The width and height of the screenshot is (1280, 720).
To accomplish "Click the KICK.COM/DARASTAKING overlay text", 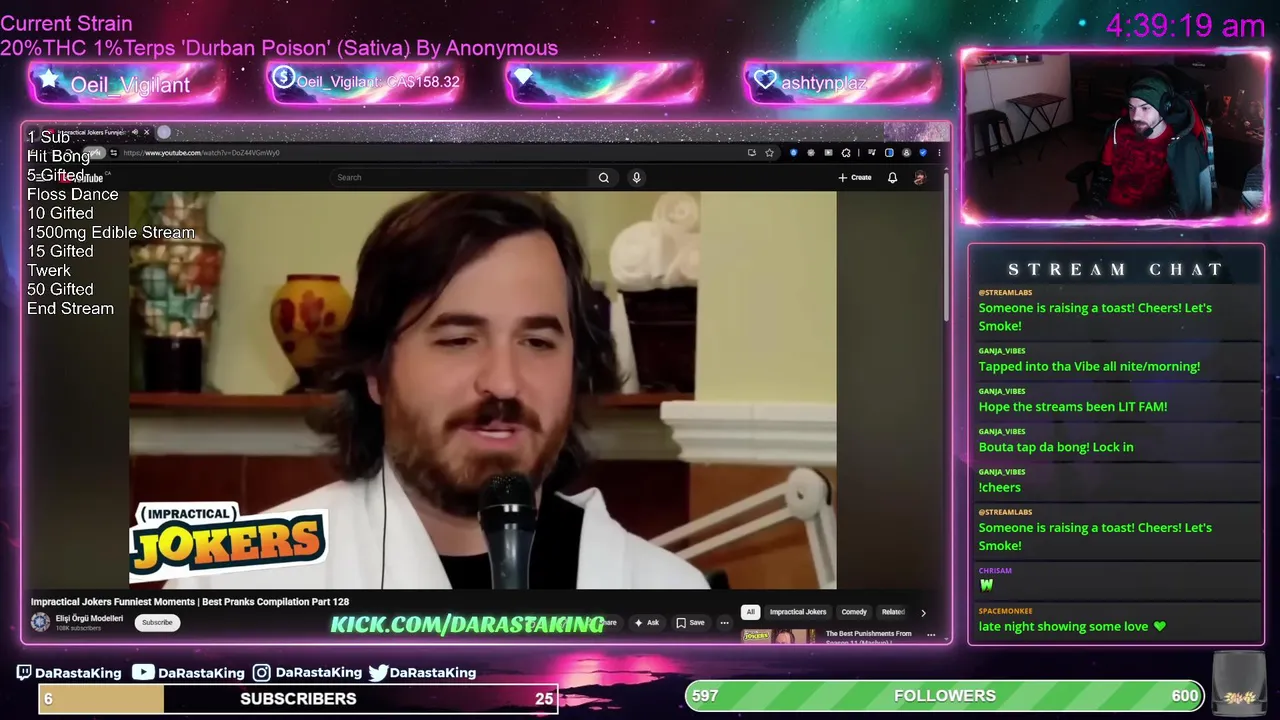I will (467, 625).
